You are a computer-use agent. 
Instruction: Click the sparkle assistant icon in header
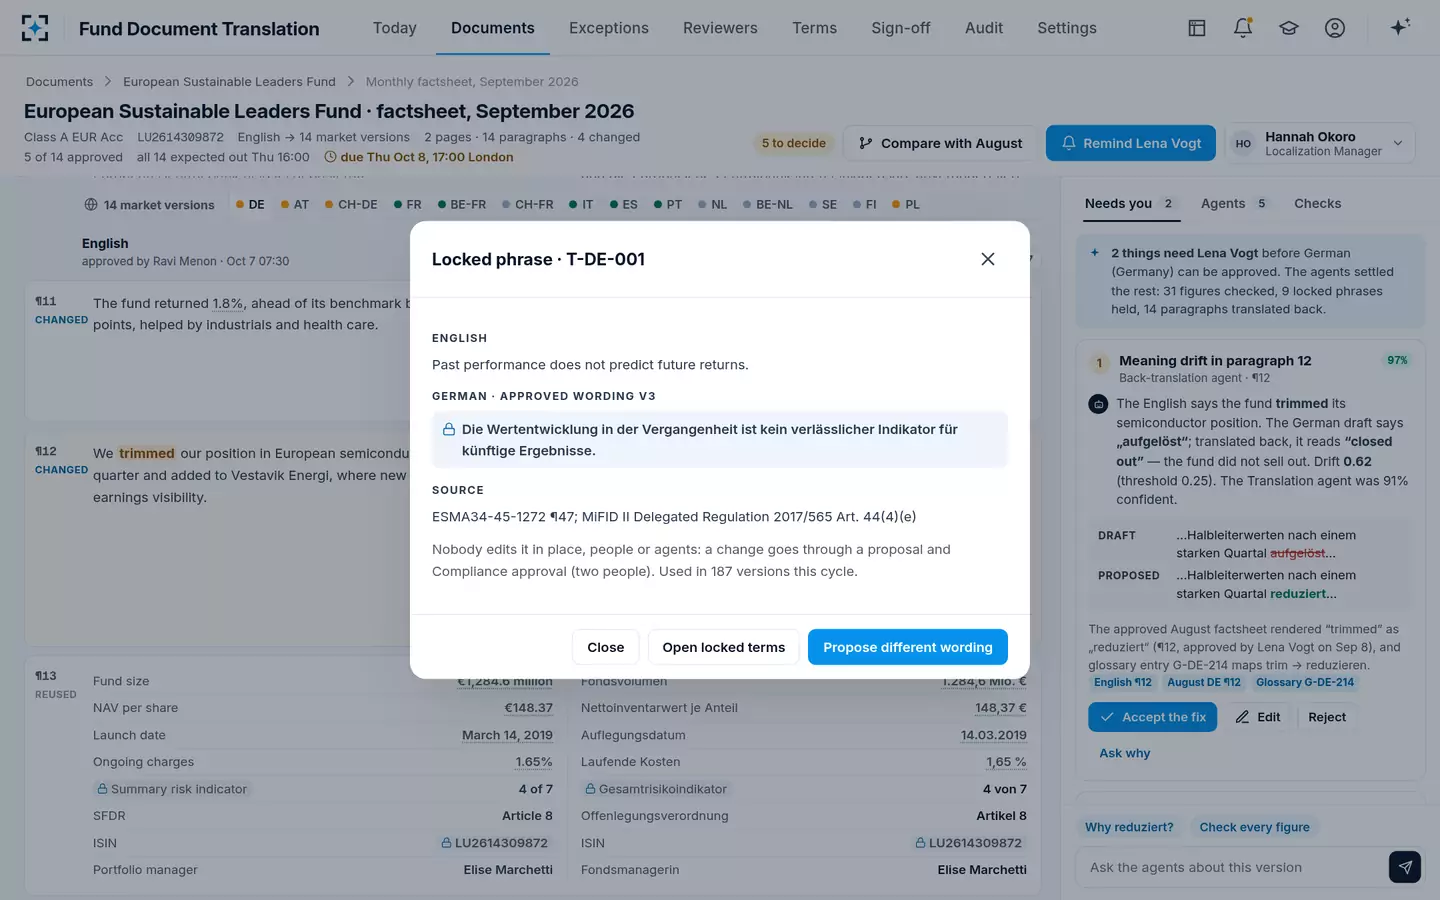[1400, 27]
